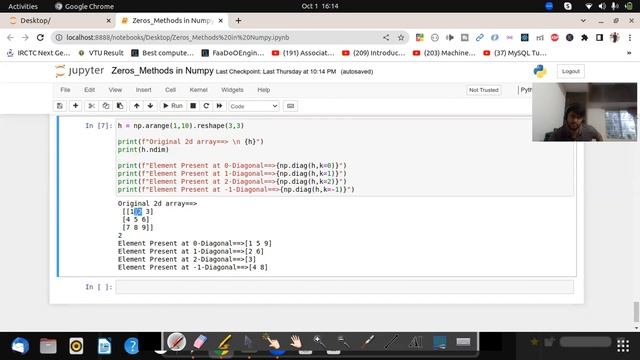Image resolution: width=640 pixels, height=360 pixels.
Task: Open Files manager in the dock
Action: coord(48,346)
